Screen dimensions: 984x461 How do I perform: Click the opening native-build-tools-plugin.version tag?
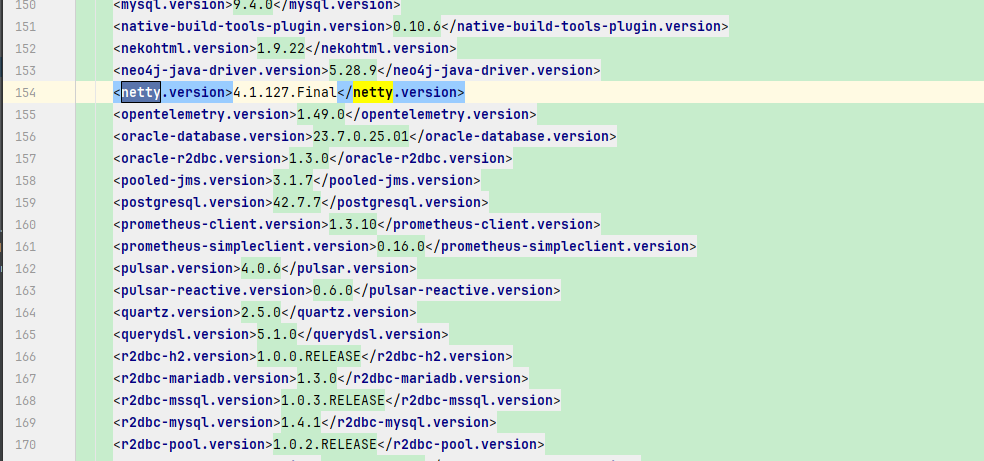[x=253, y=26]
